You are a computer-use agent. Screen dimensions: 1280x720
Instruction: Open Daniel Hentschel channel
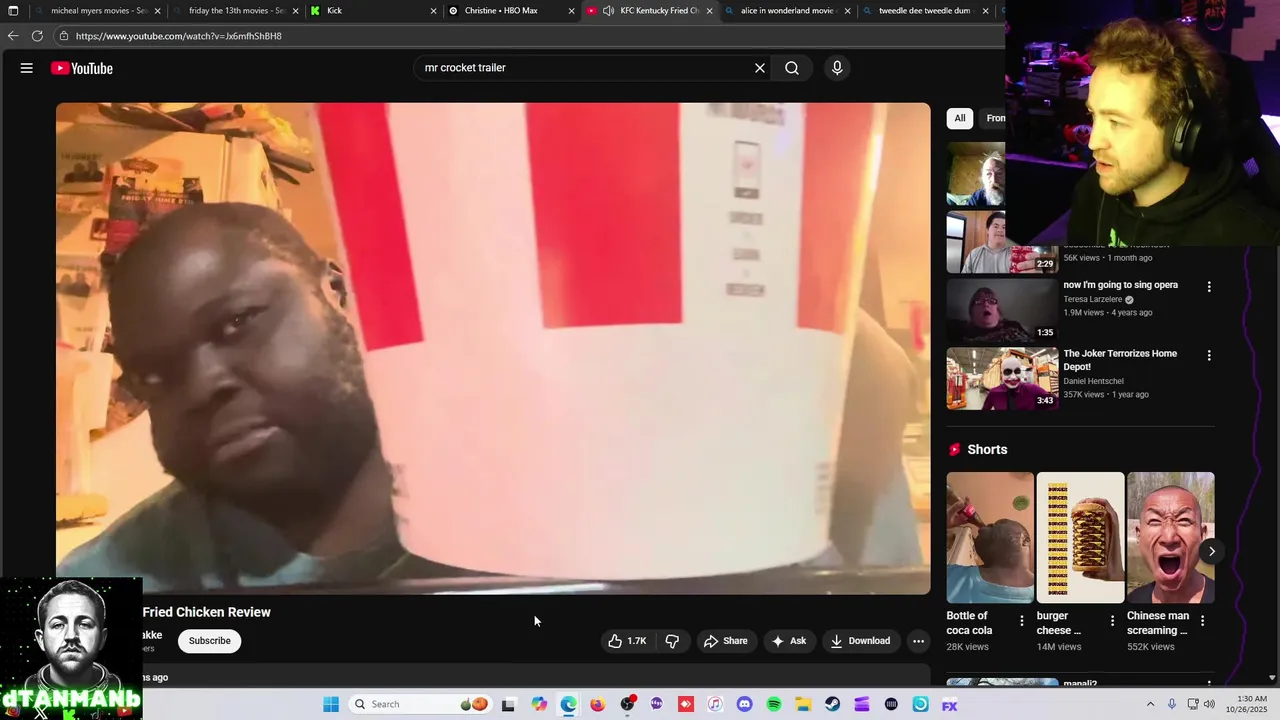1093,381
